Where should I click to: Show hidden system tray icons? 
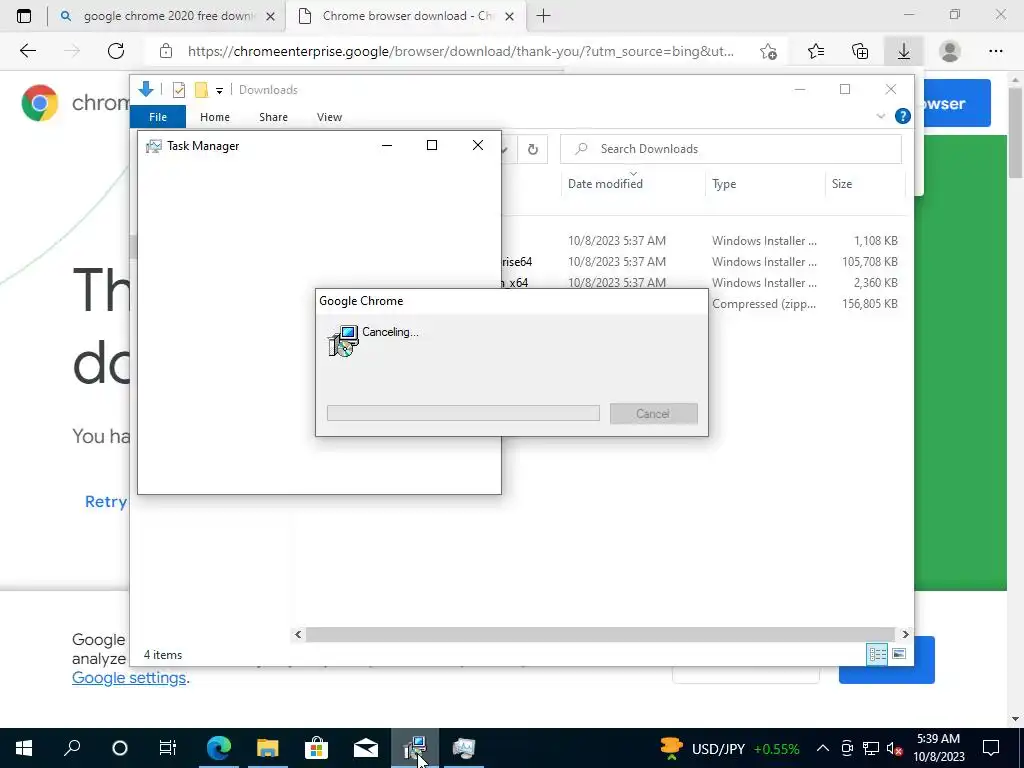tap(823, 748)
